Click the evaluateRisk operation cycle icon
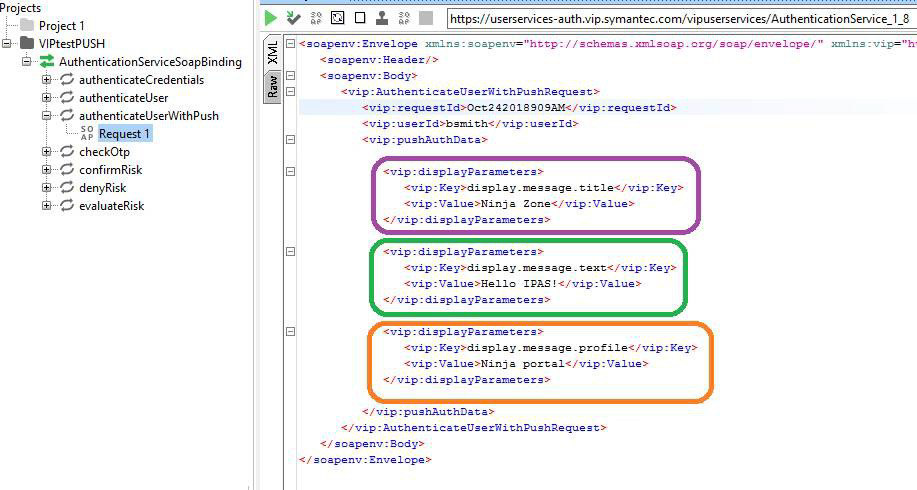The height and width of the screenshot is (490, 917). point(67,206)
